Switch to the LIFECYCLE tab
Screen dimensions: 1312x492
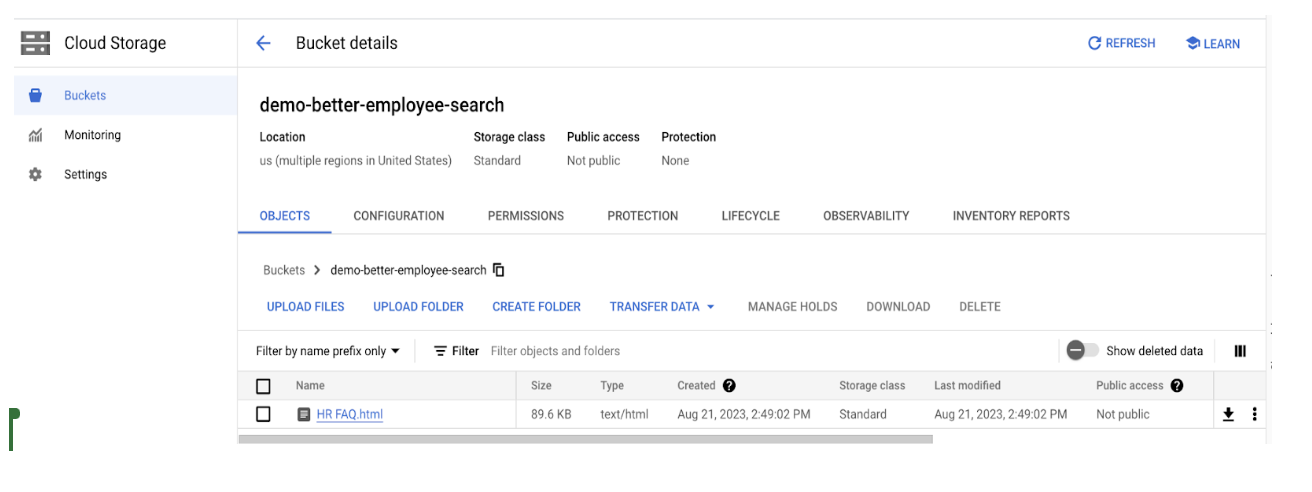tap(751, 215)
